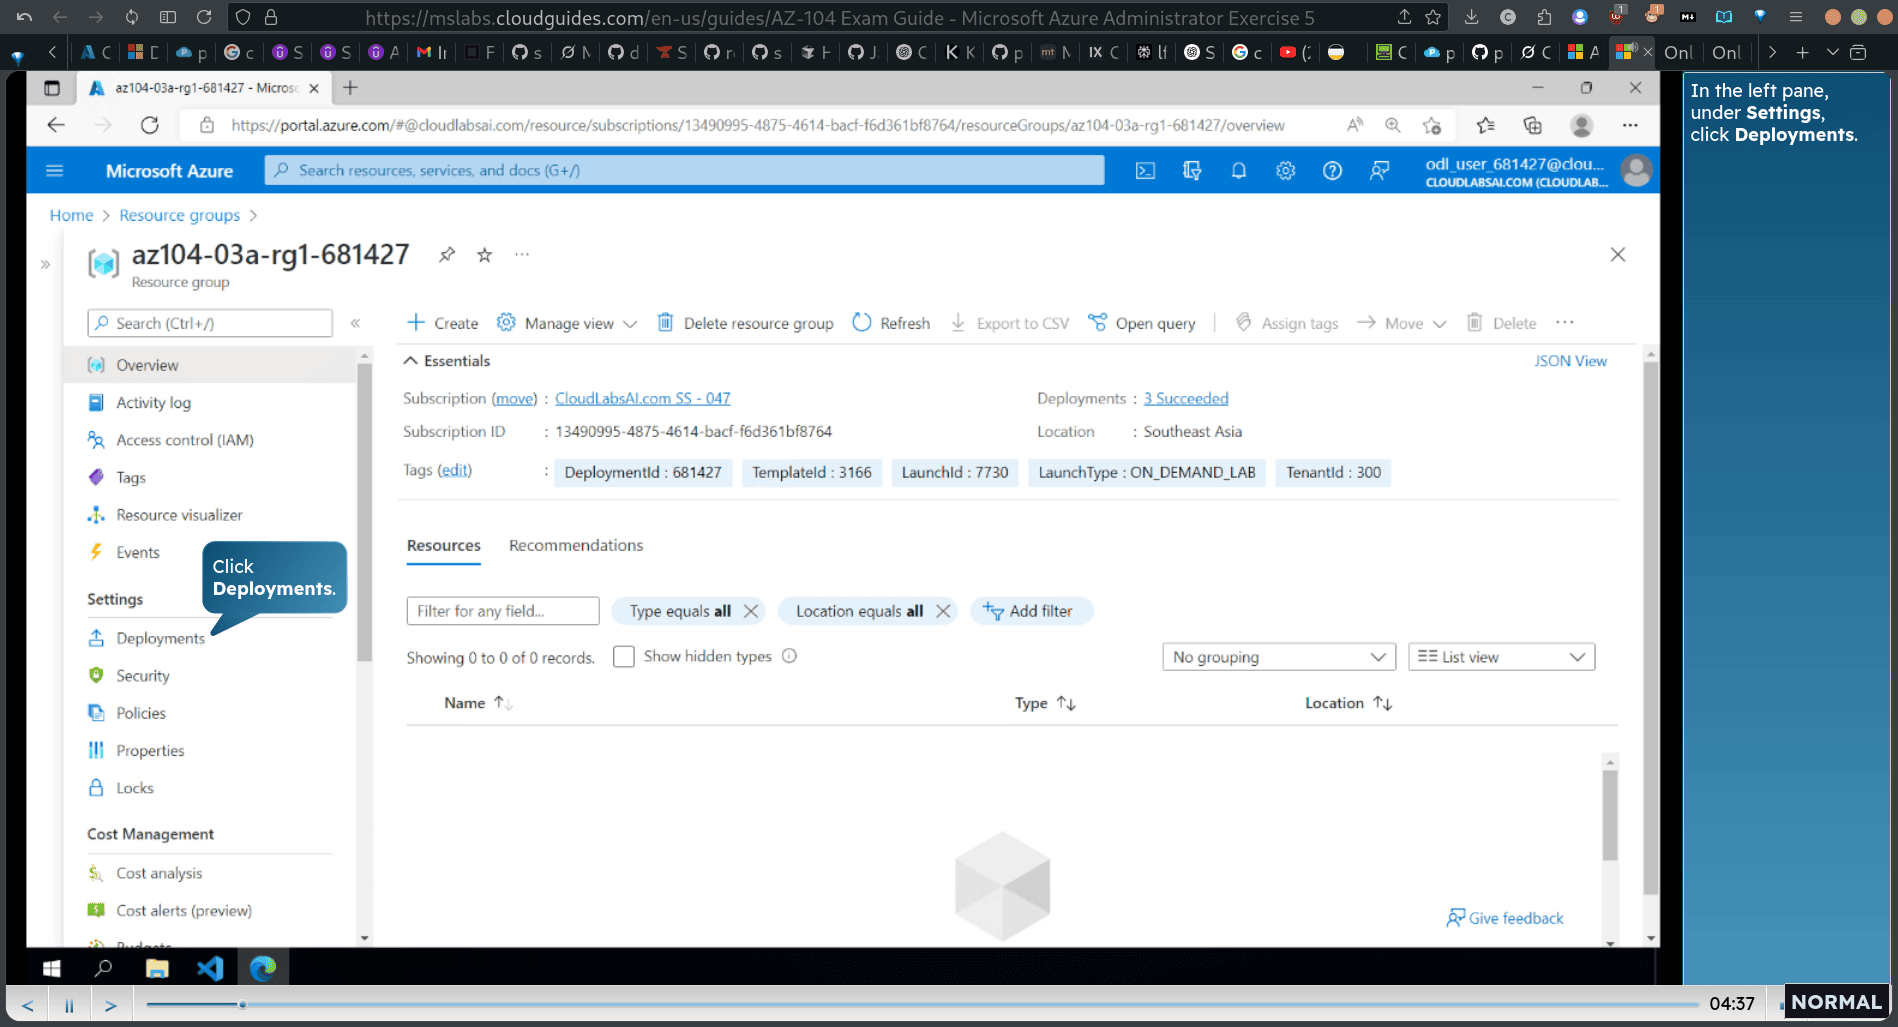This screenshot has width=1898, height=1027.
Task: Click Edge back arrow
Action: (x=56, y=125)
